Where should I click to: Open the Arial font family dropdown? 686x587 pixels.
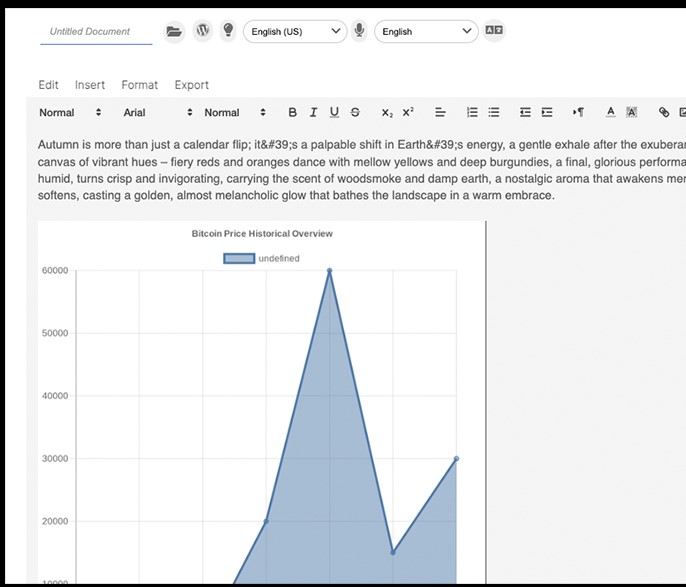point(158,112)
